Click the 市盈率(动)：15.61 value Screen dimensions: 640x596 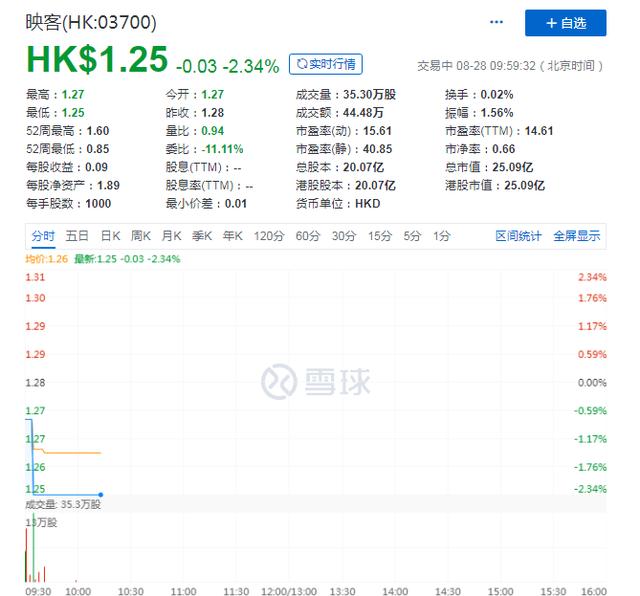[344, 131]
